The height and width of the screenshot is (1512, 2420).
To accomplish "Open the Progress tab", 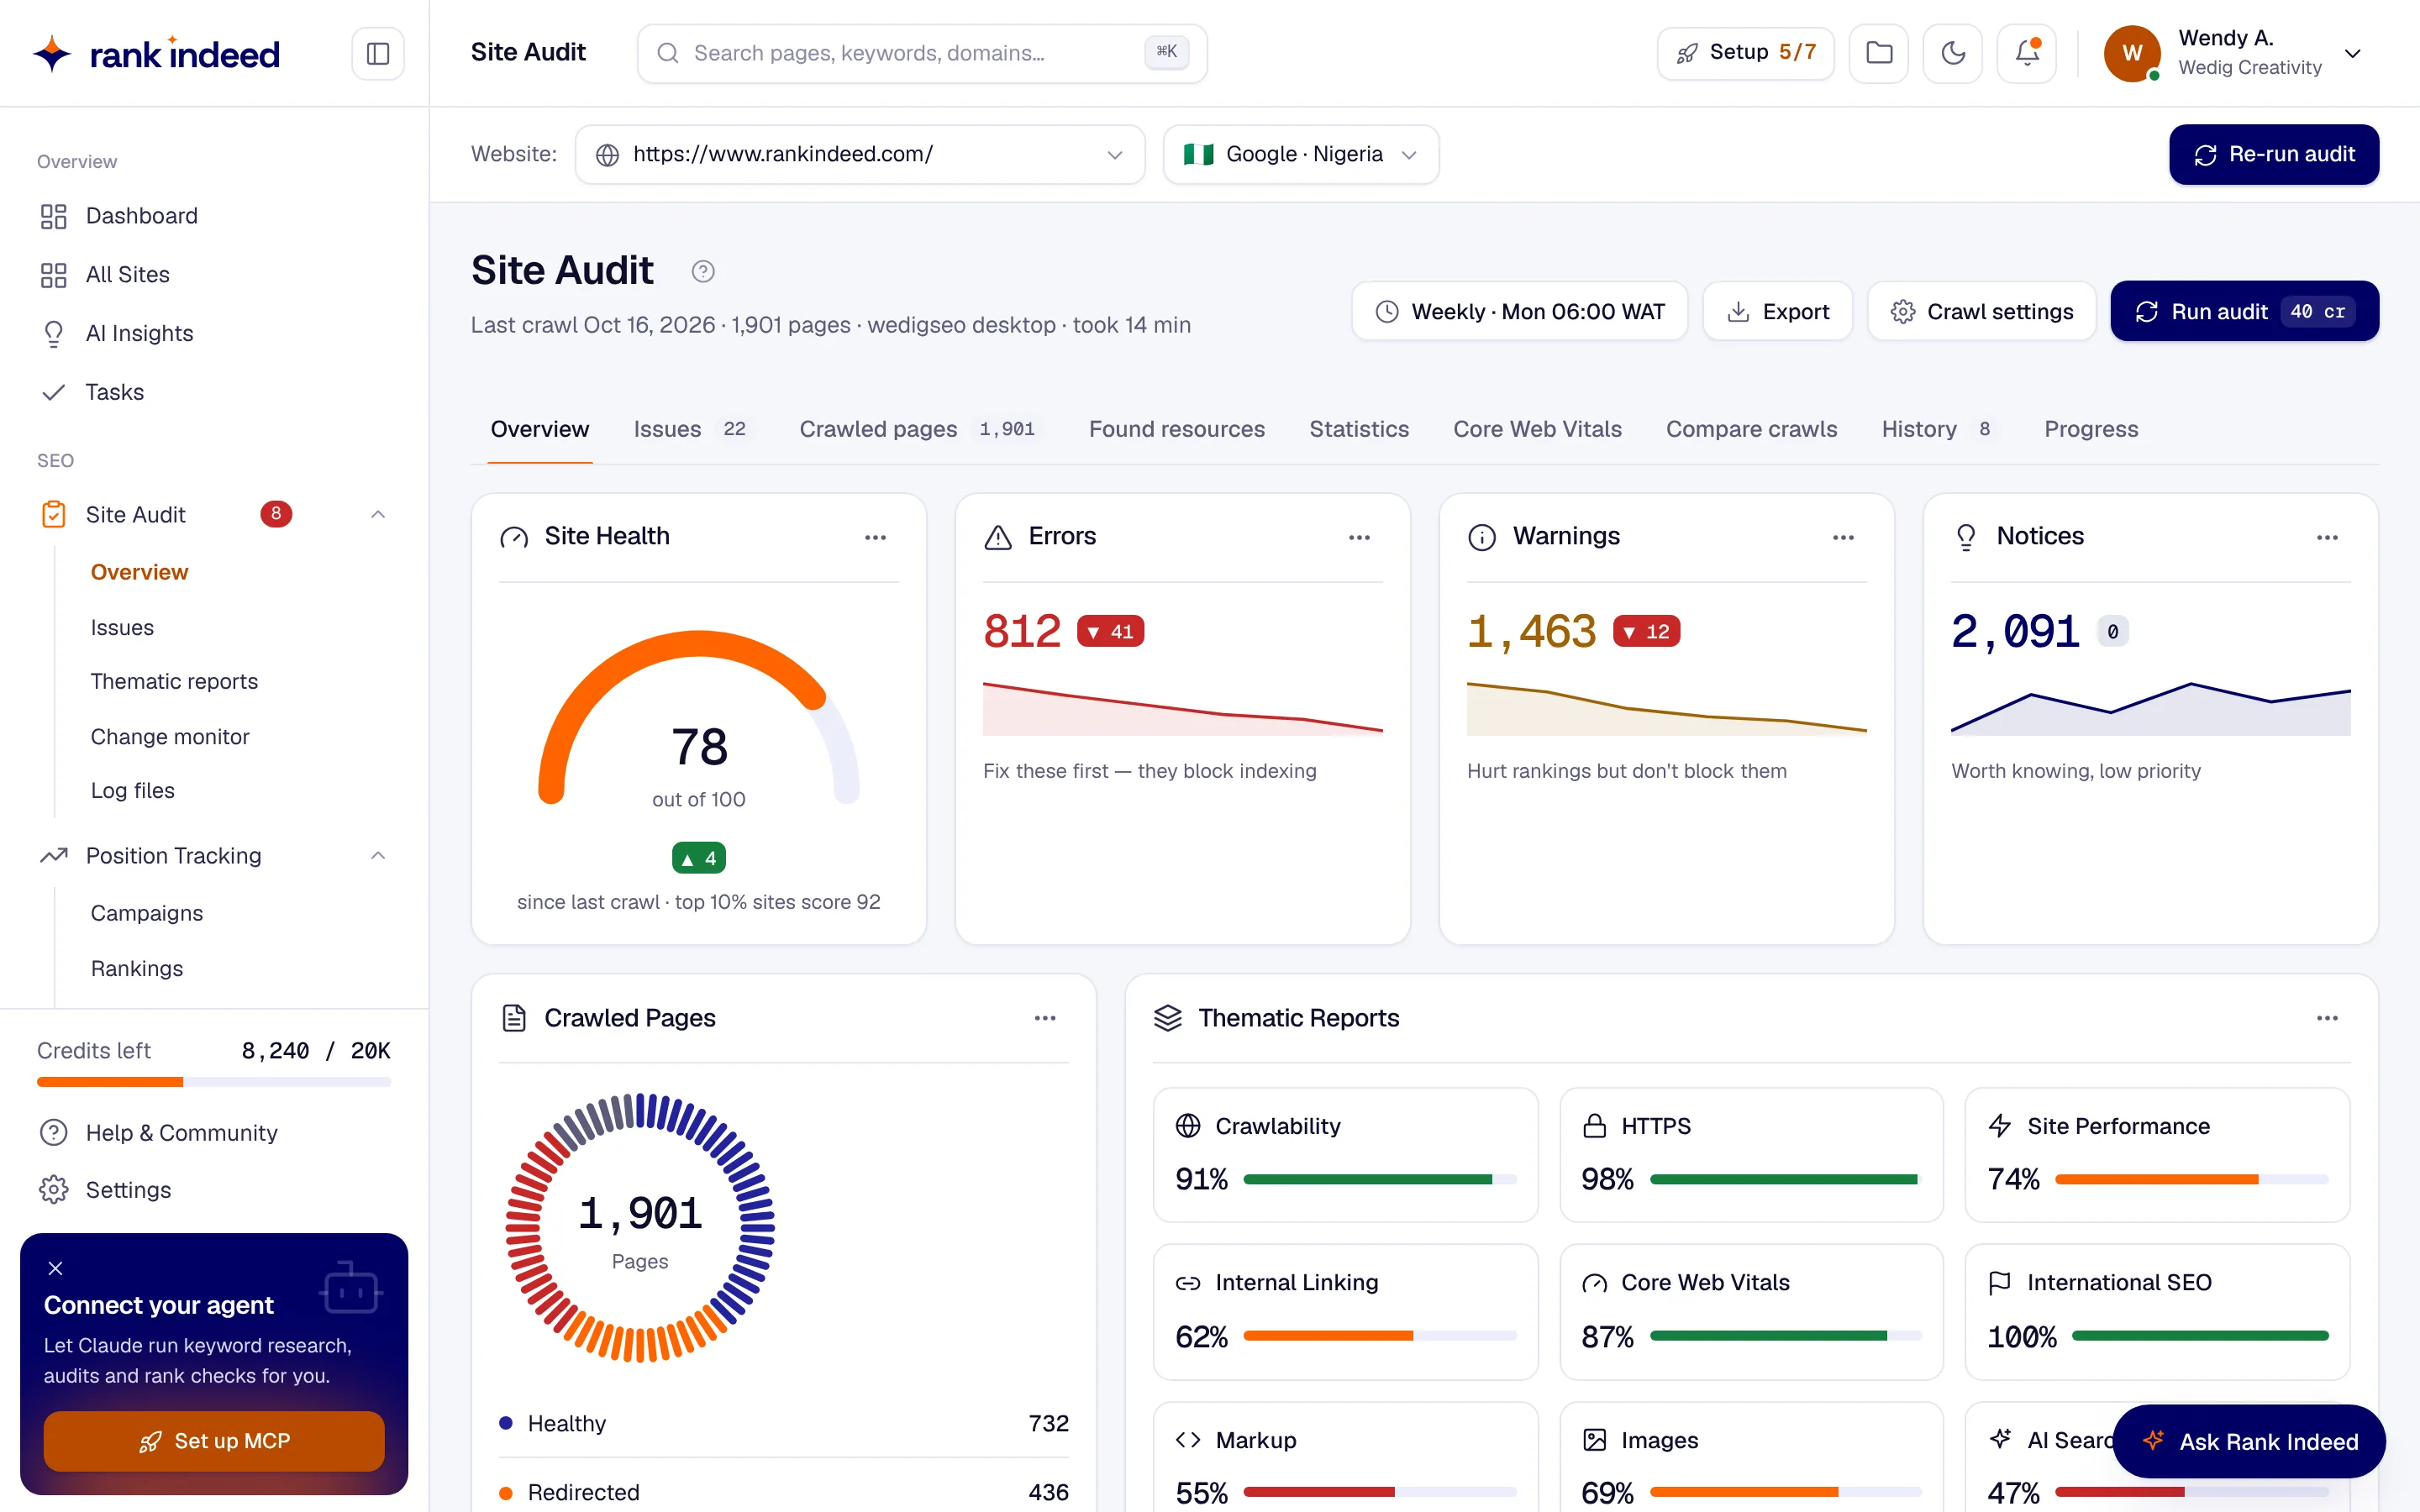I will (2091, 429).
